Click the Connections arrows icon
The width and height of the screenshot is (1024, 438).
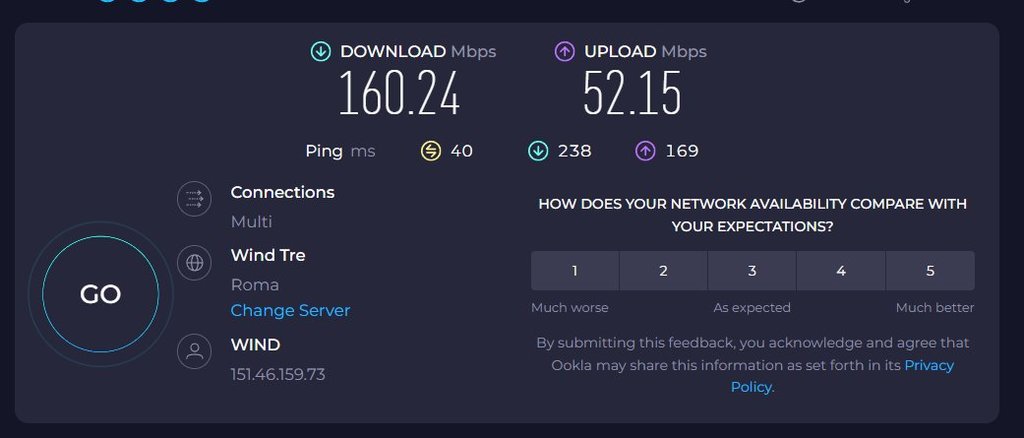[x=194, y=199]
